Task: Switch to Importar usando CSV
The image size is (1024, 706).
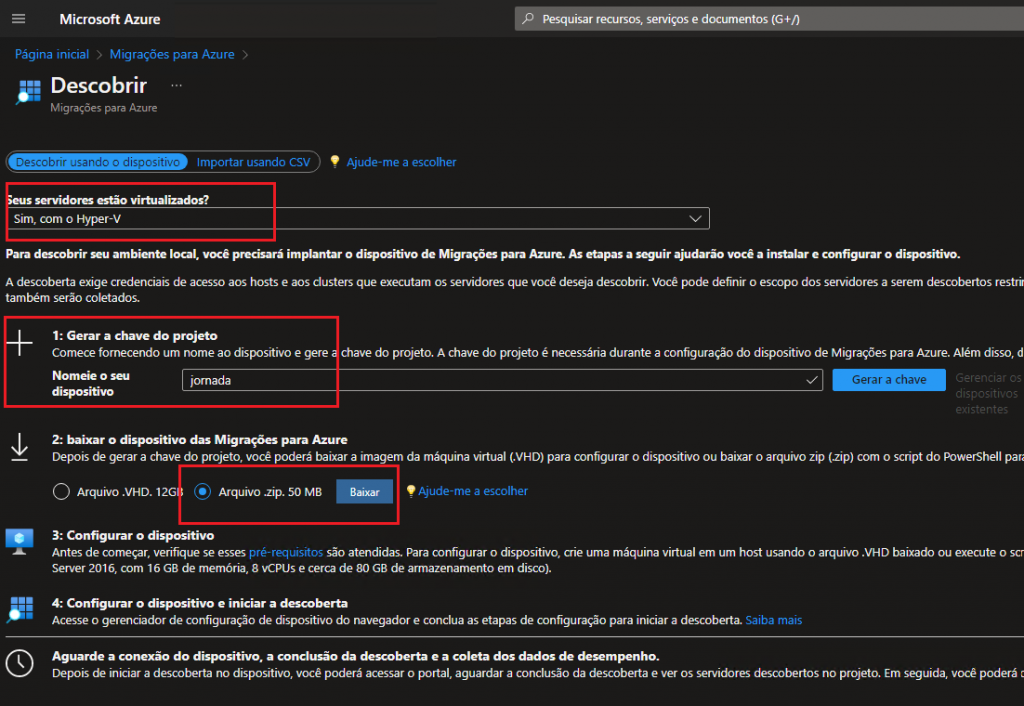Action: click(253, 162)
